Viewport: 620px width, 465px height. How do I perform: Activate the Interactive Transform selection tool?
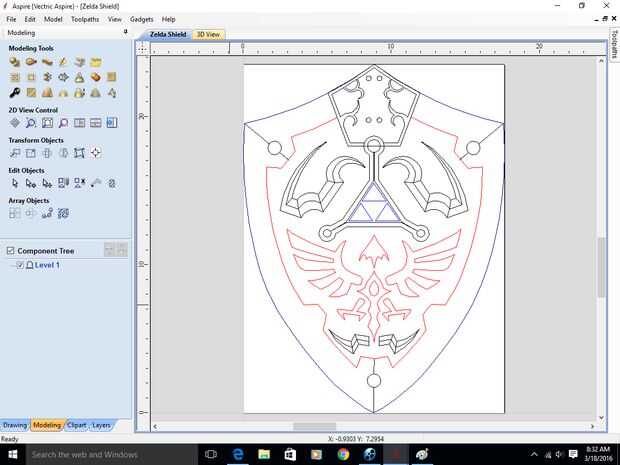[47, 183]
